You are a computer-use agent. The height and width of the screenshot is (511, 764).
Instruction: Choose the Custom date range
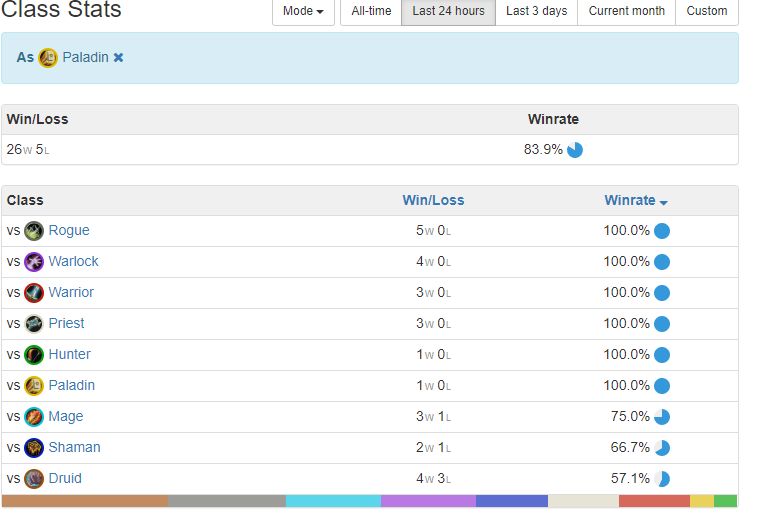(707, 11)
